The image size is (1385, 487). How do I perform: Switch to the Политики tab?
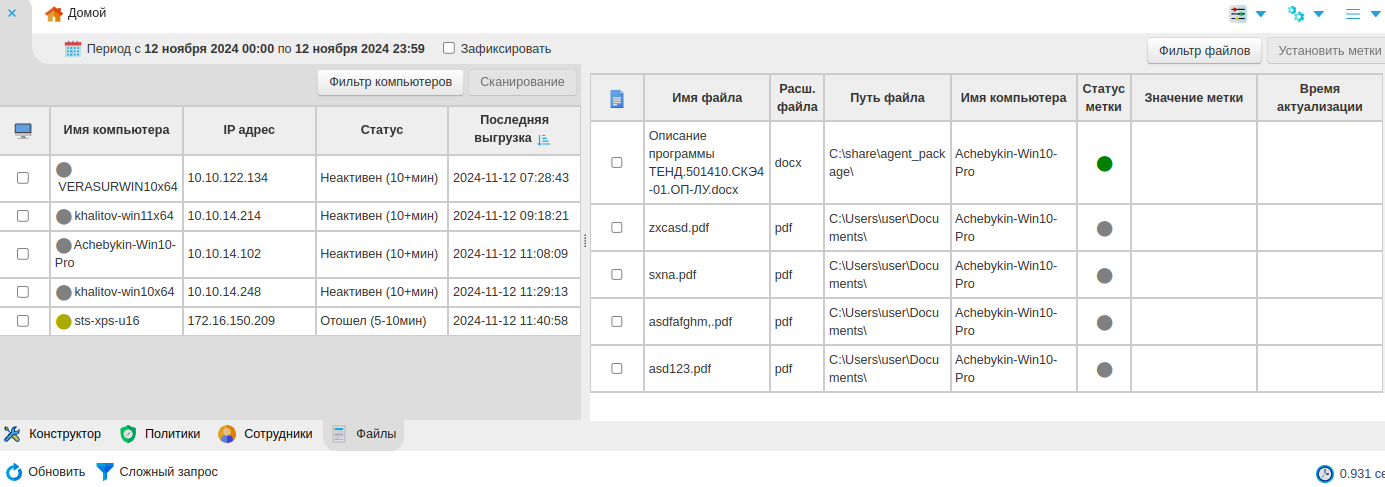click(160, 434)
